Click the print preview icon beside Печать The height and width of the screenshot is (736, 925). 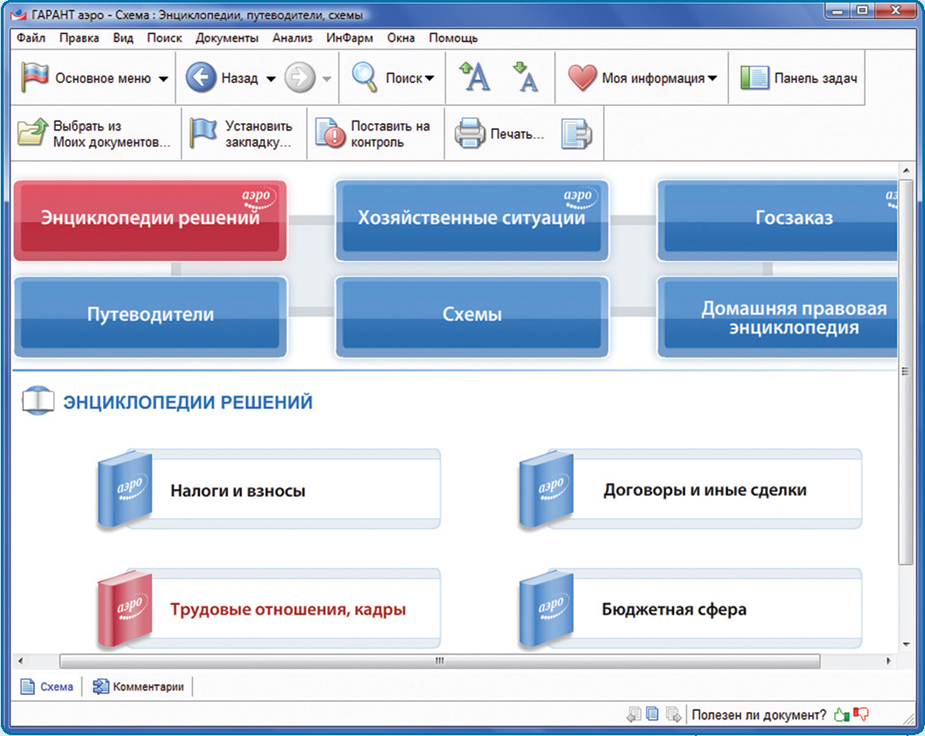[x=576, y=134]
